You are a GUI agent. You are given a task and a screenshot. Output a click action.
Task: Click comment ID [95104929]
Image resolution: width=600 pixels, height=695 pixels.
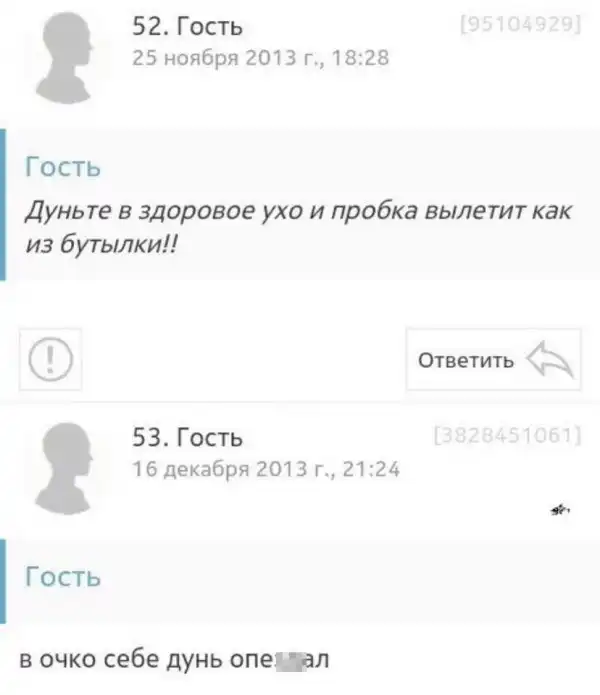[x=521, y=24]
